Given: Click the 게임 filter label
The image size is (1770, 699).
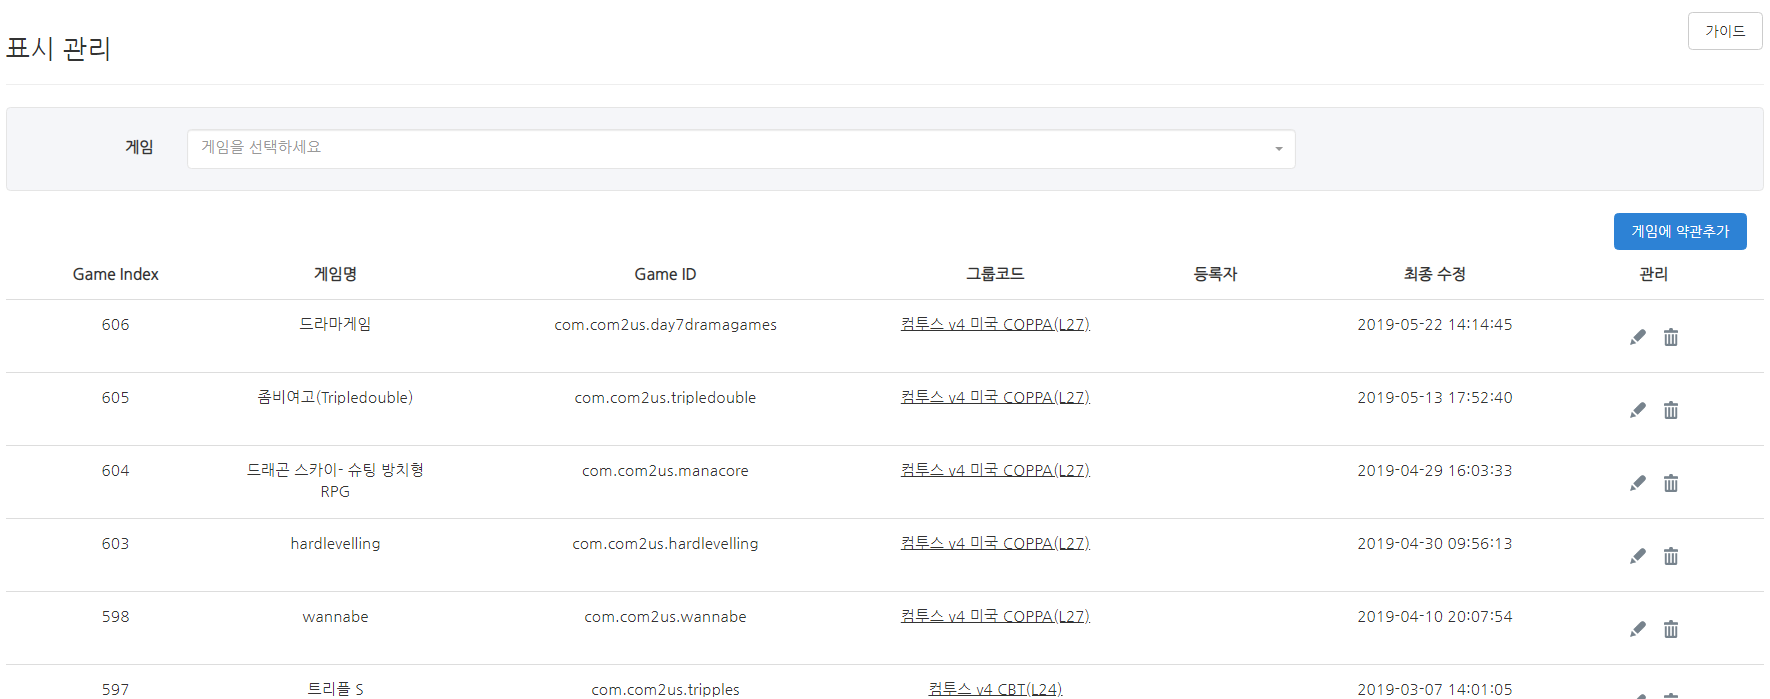Looking at the screenshot, I should pyautogui.click(x=139, y=147).
